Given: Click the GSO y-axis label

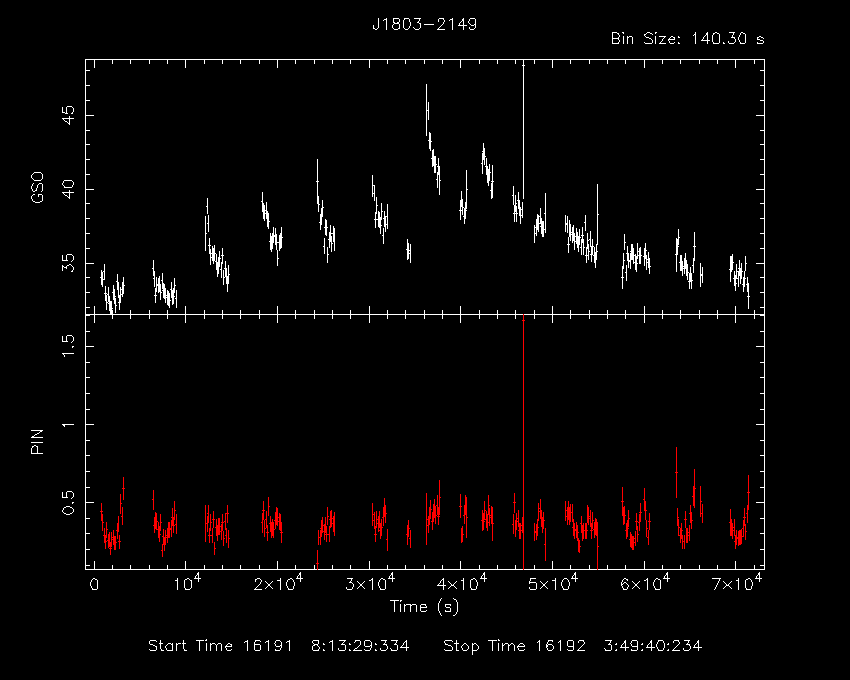Looking at the screenshot, I should [x=37, y=188].
